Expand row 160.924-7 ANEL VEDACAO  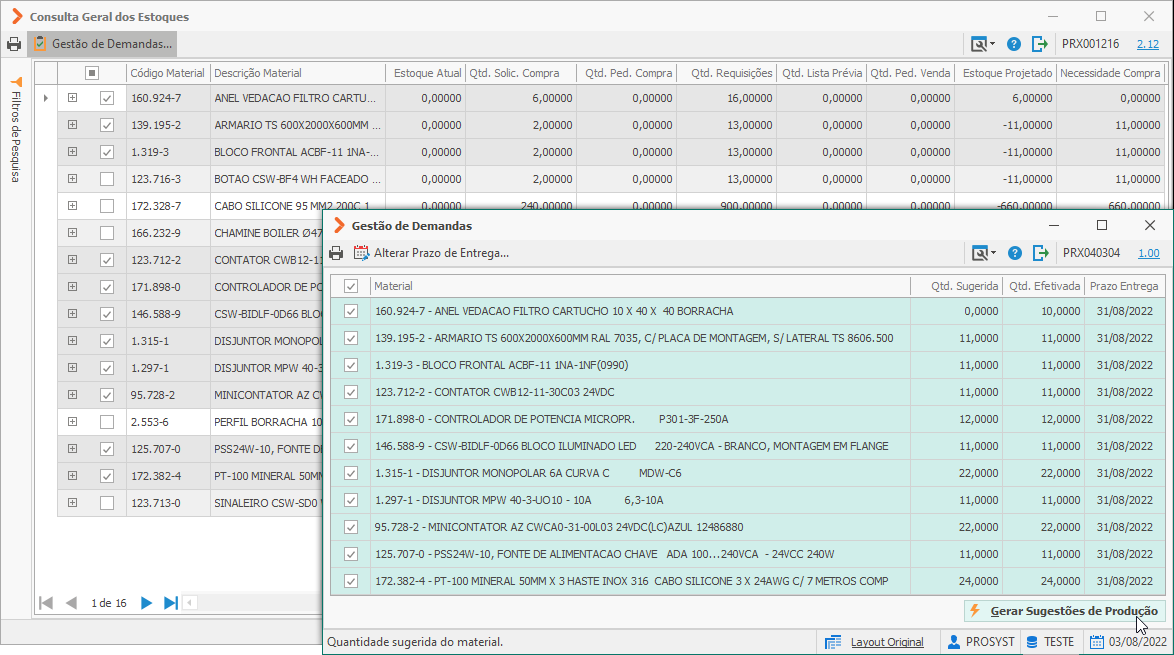(73, 97)
